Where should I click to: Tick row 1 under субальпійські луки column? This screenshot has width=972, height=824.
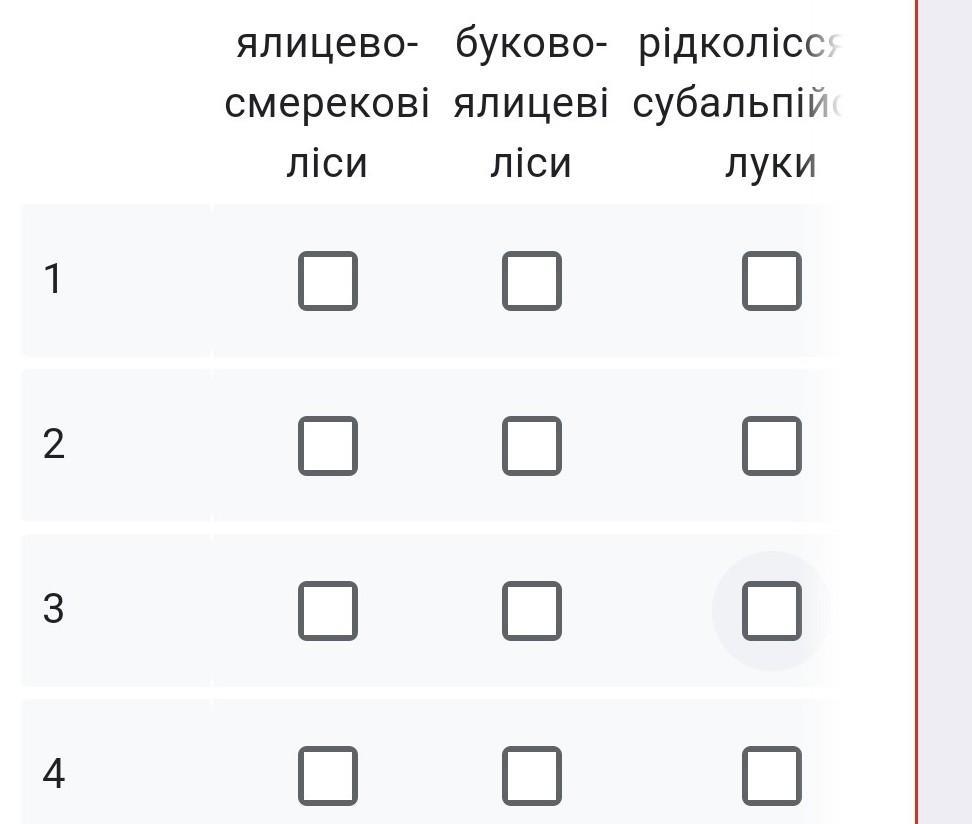(x=771, y=281)
